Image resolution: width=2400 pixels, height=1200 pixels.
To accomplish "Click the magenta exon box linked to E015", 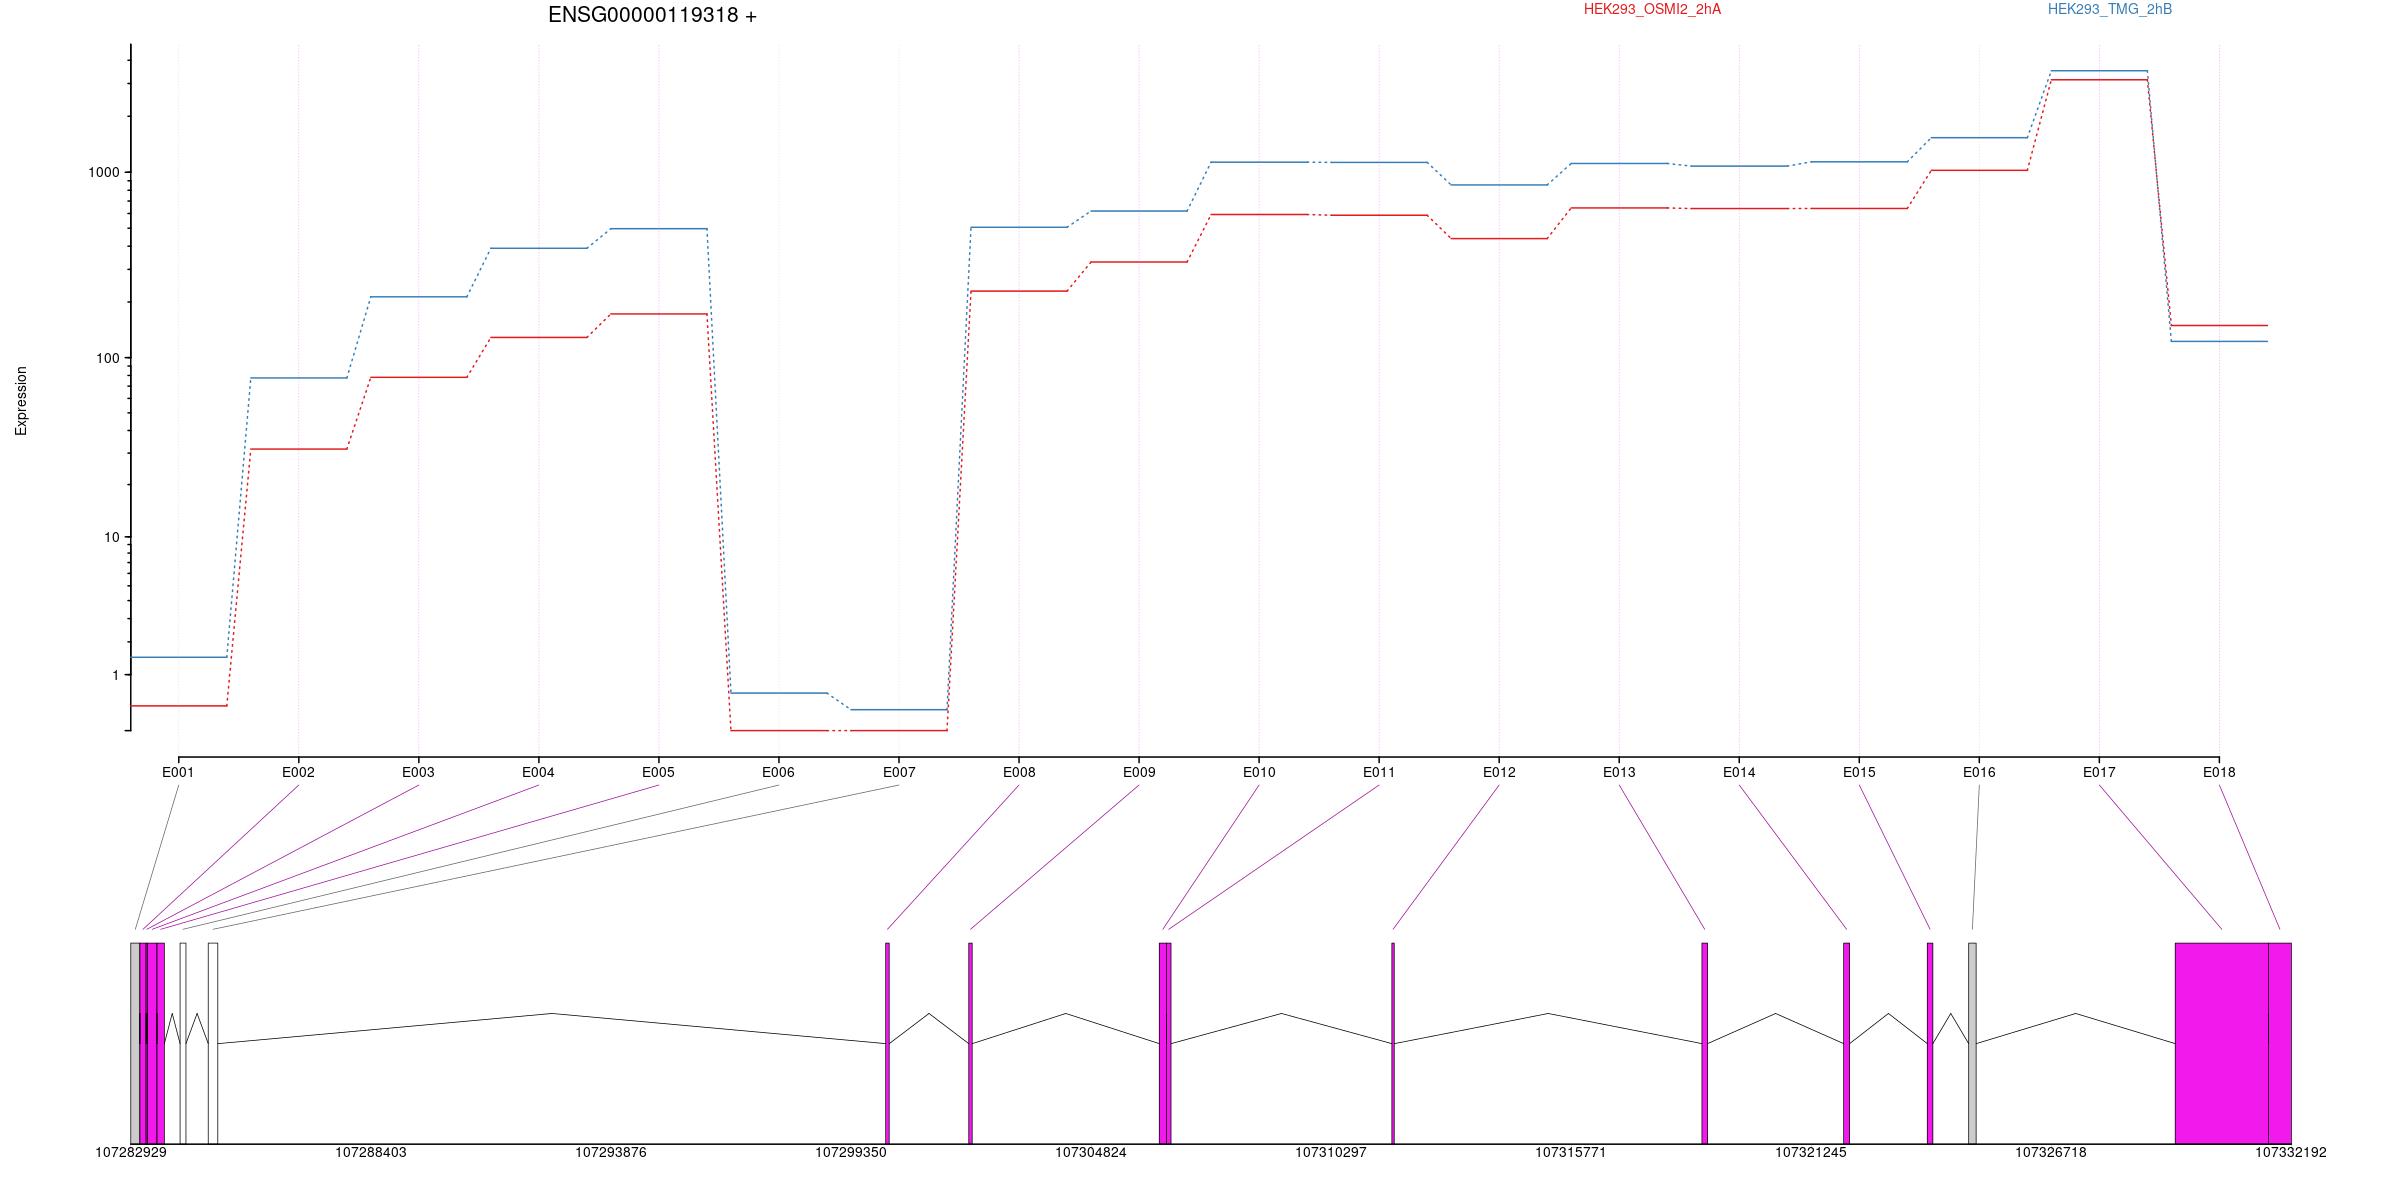I will 1930,1043.
